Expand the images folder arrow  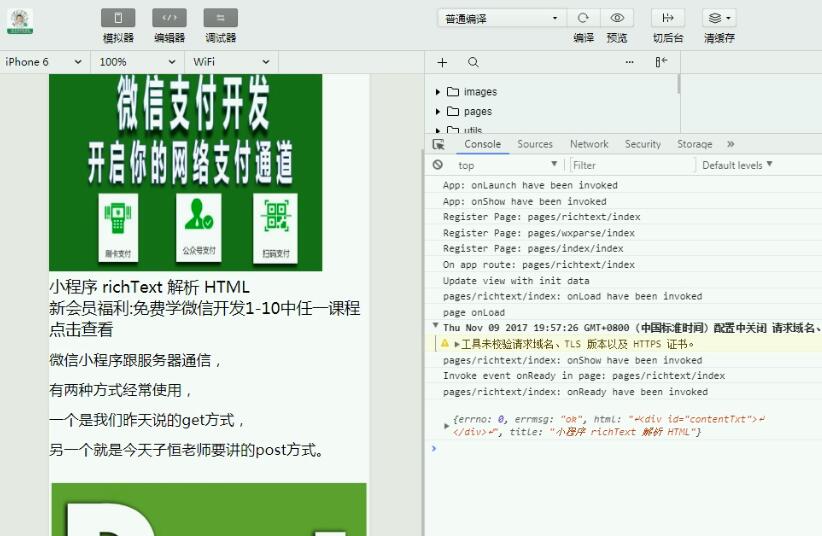[x=438, y=92]
